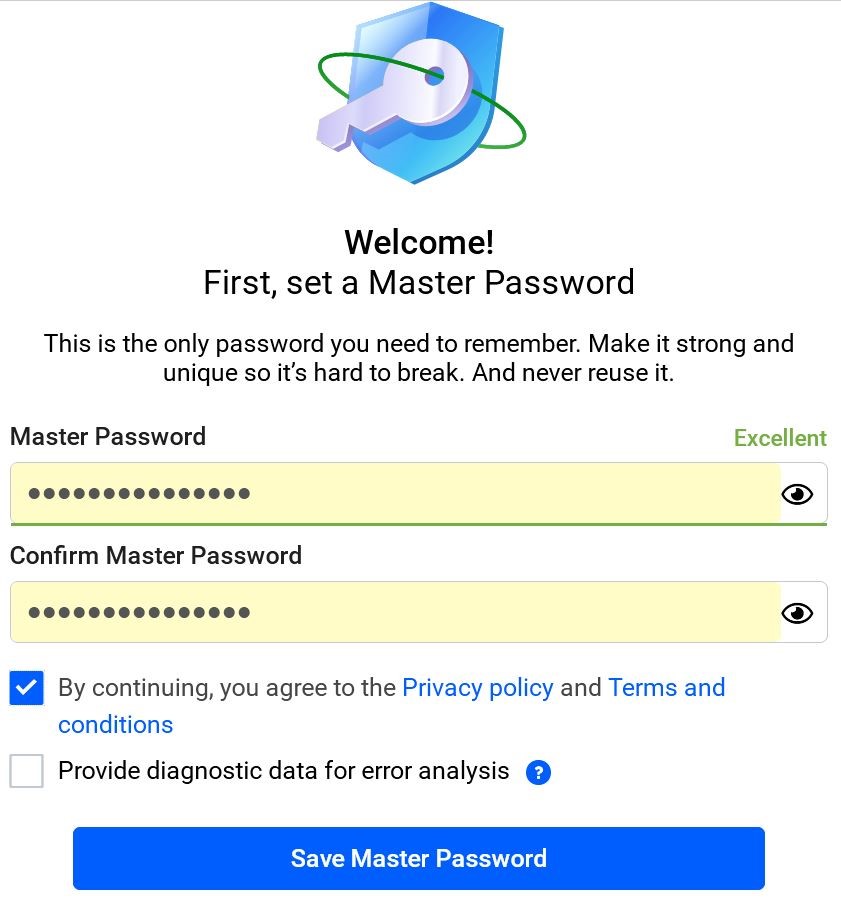Uncheck the policy agreement checkbox
This screenshot has width=841, height=903.
(x=26, y=688)
